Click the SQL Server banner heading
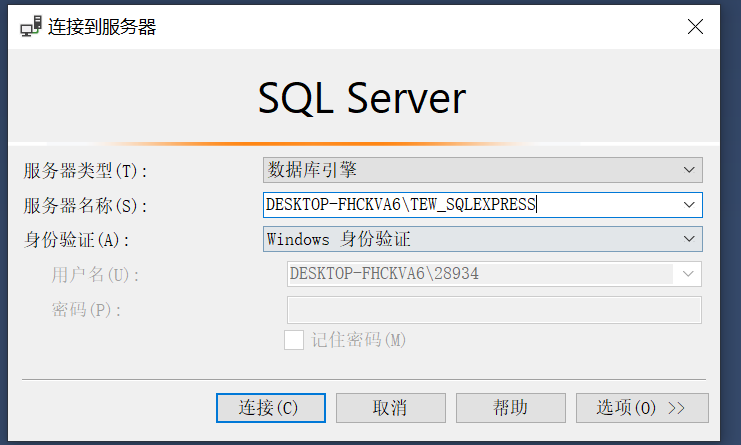This screenshot has height=445, width=741. coord(362,99)
